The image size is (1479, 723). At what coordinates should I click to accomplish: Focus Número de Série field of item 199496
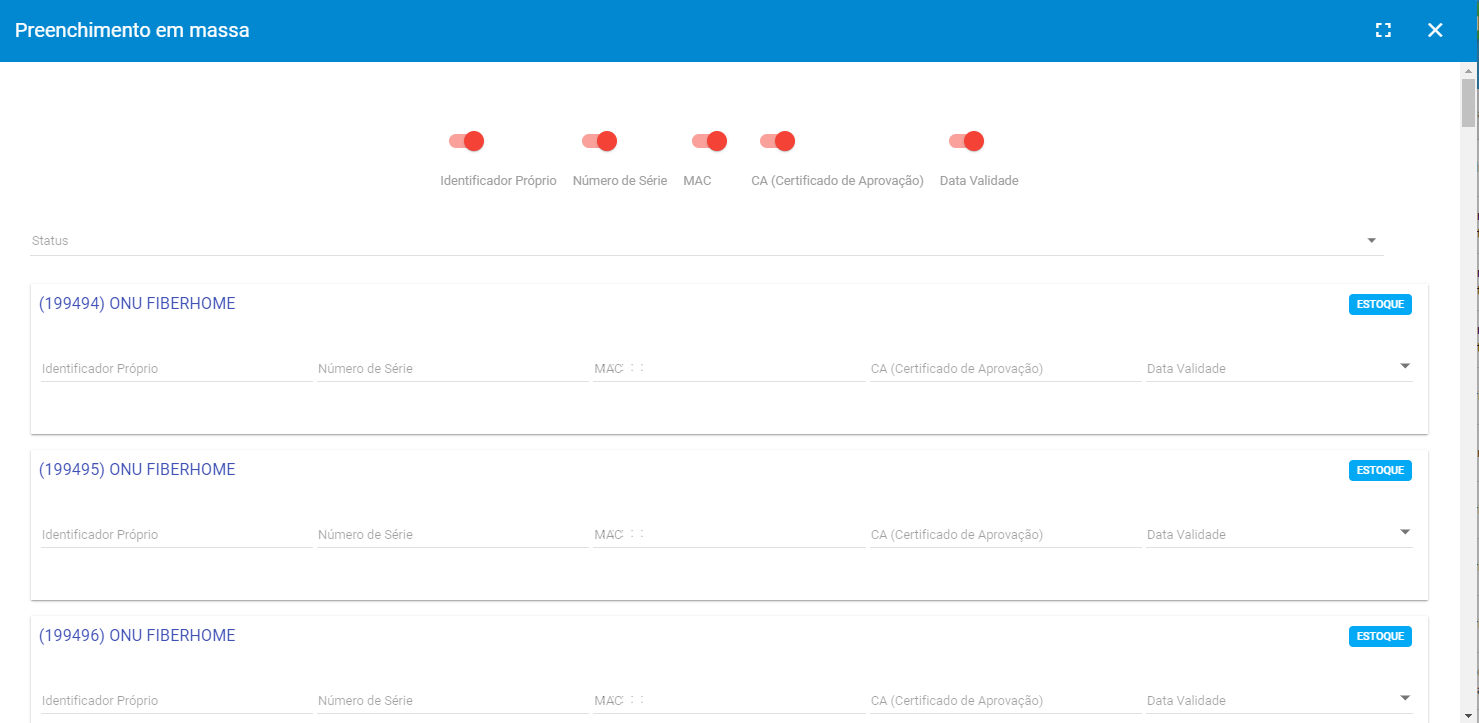click(452, 700)
